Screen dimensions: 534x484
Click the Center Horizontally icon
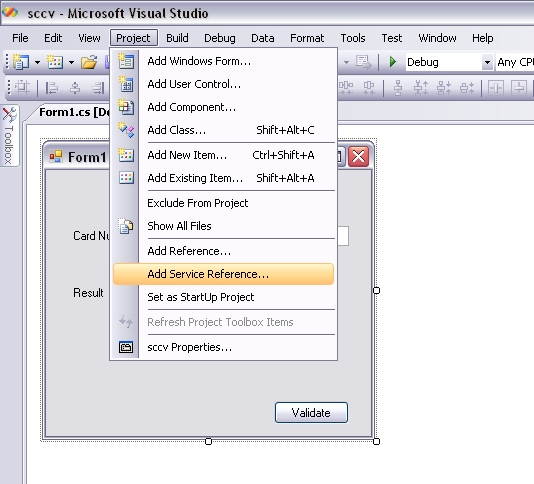[x=496, y=88]
